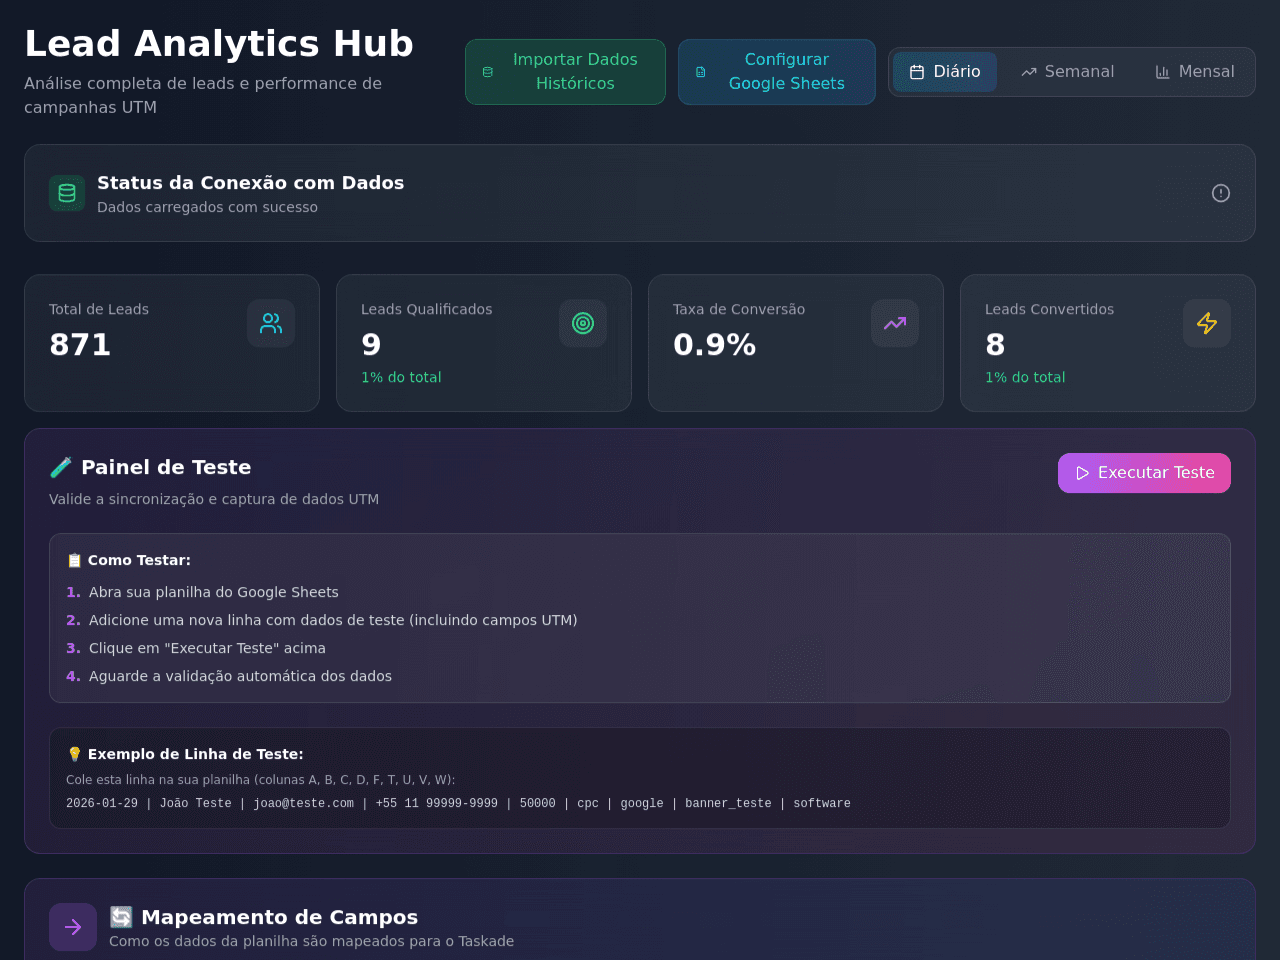Click the lightning icon on Leads Convertidos
Screen dimensions: 1280x960
[x=1207, y=323]
